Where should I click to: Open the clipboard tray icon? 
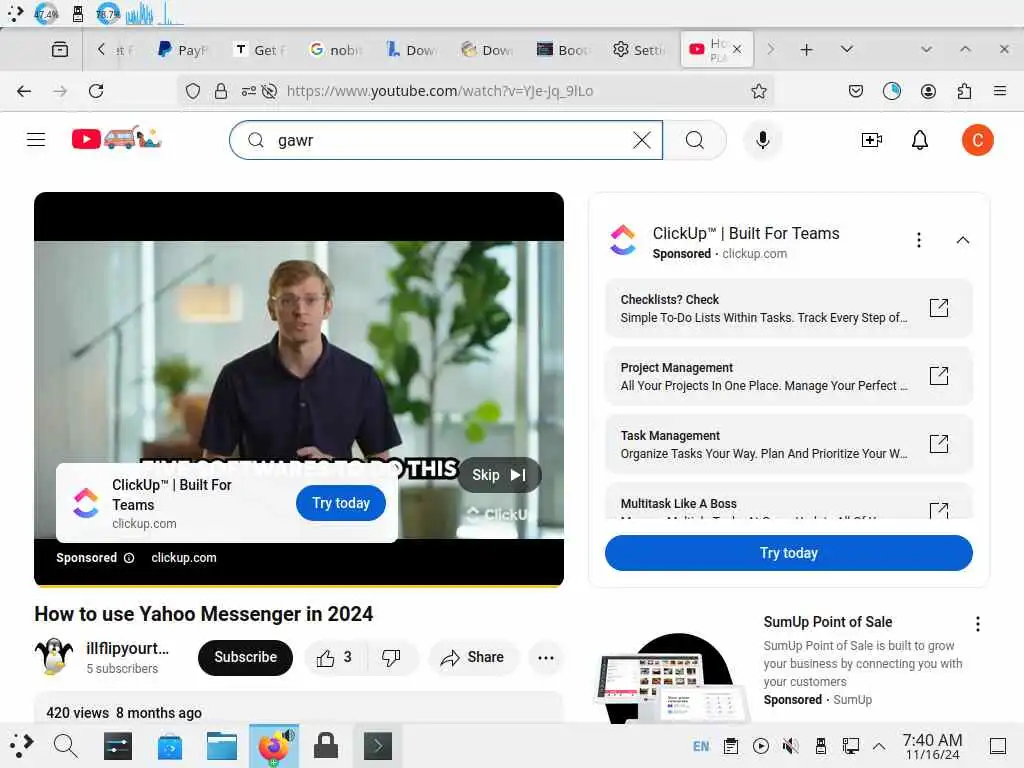click(731, 746)
